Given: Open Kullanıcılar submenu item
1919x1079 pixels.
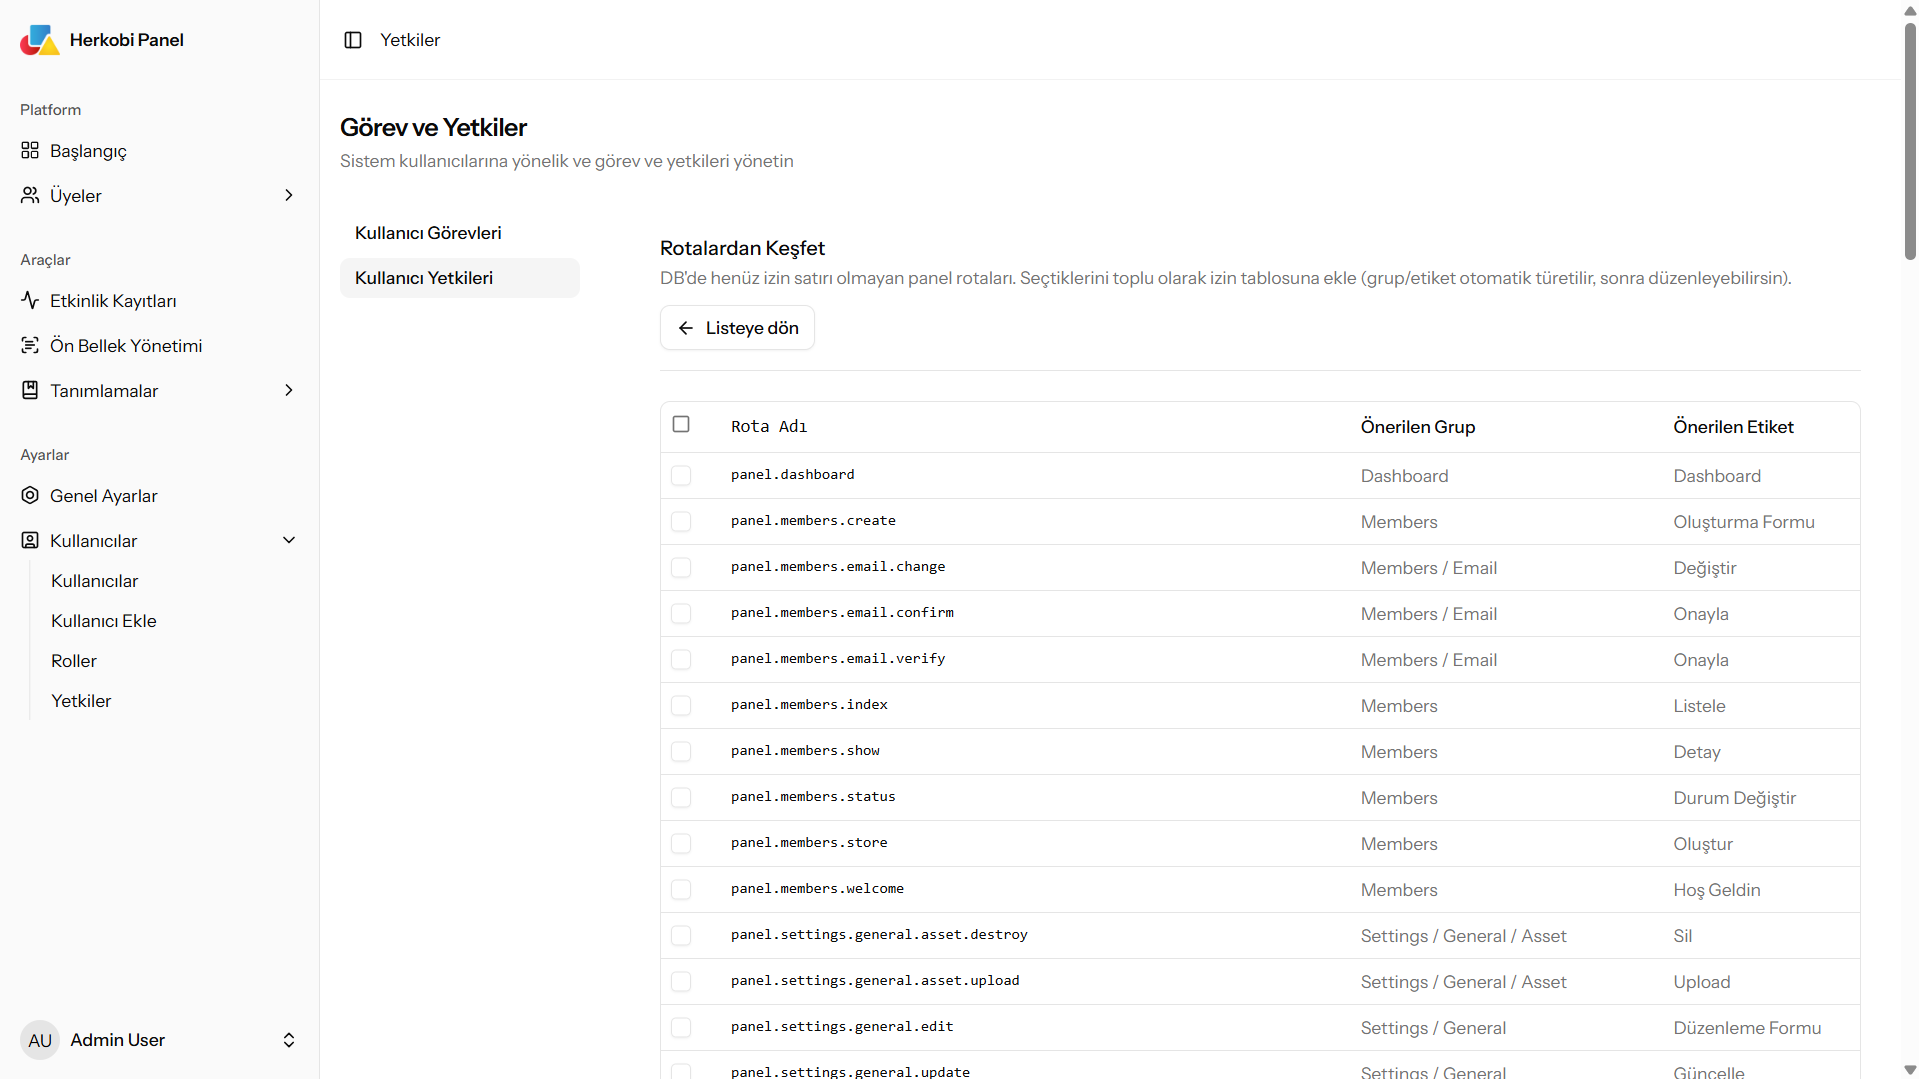Looking at the screenshot, I should pos(95,581).
